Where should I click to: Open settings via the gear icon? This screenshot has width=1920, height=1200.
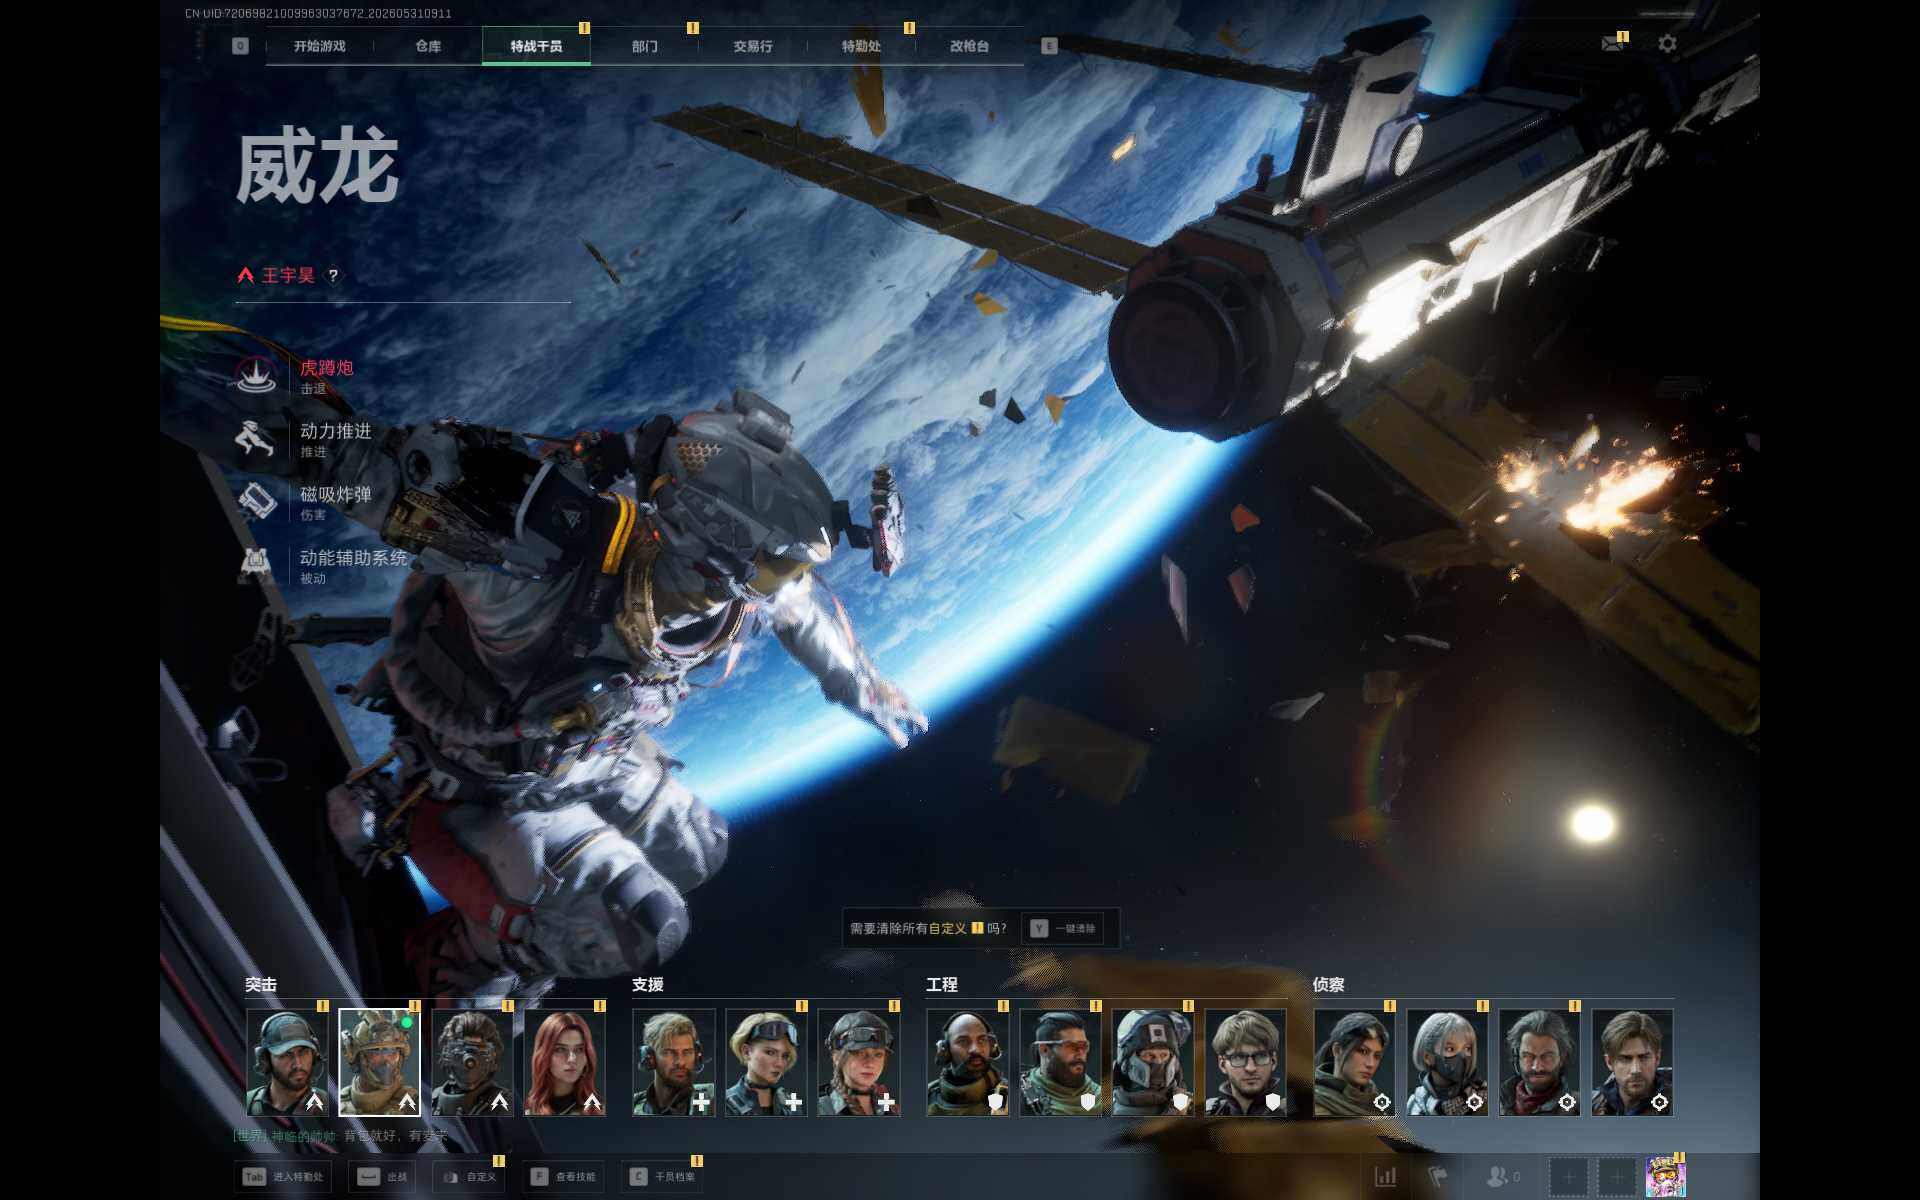1667,44
